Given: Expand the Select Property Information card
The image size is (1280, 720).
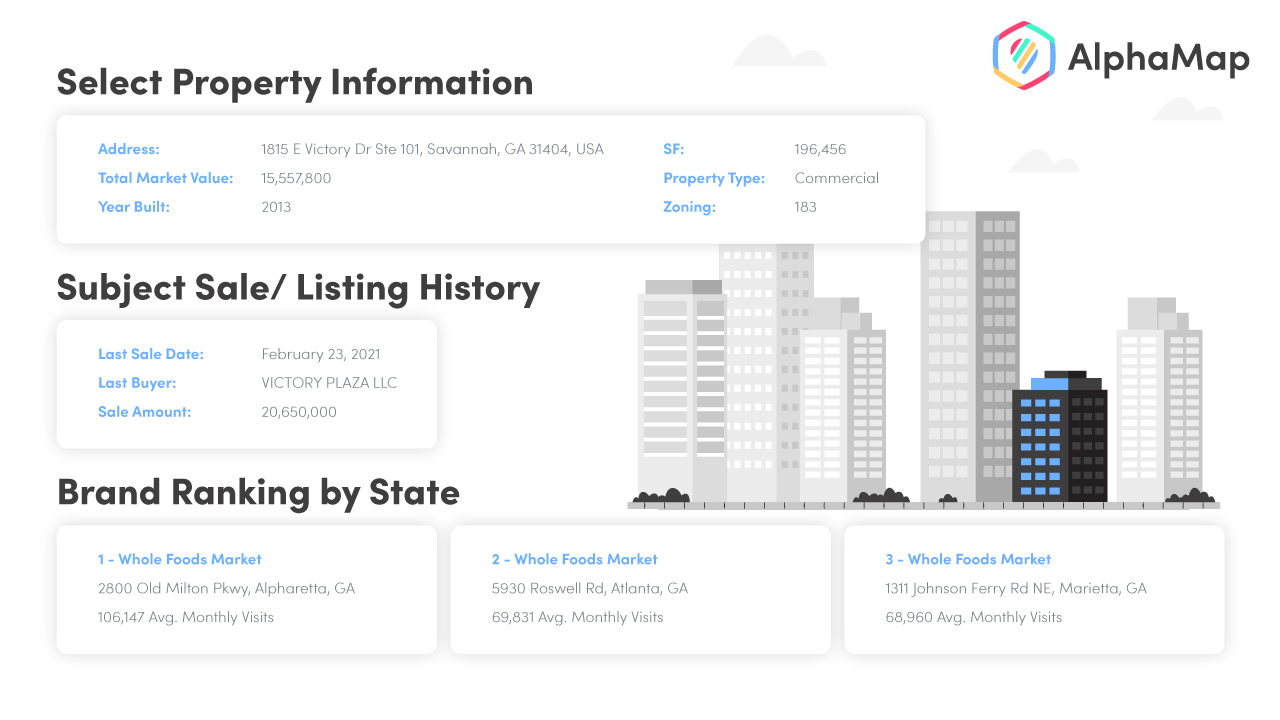Looking at the screenshot, I should click(x=491, y=180).
